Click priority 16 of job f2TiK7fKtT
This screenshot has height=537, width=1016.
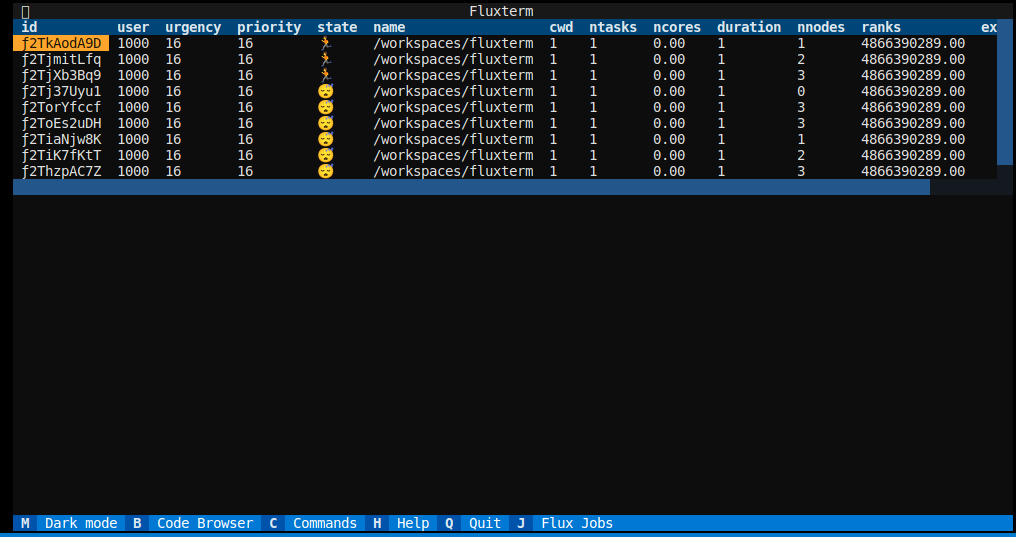coord(245,155)
